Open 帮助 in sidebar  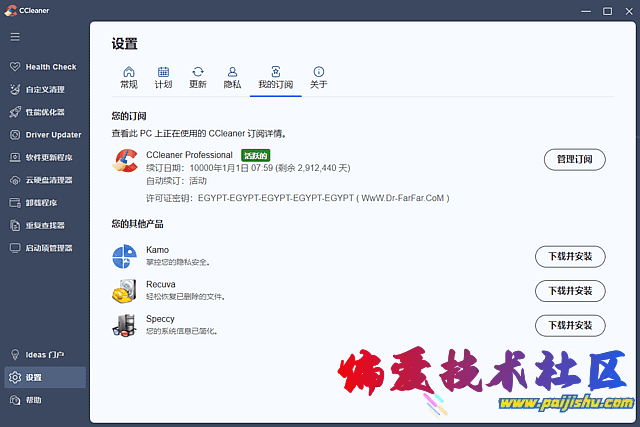tap(45, 400)
